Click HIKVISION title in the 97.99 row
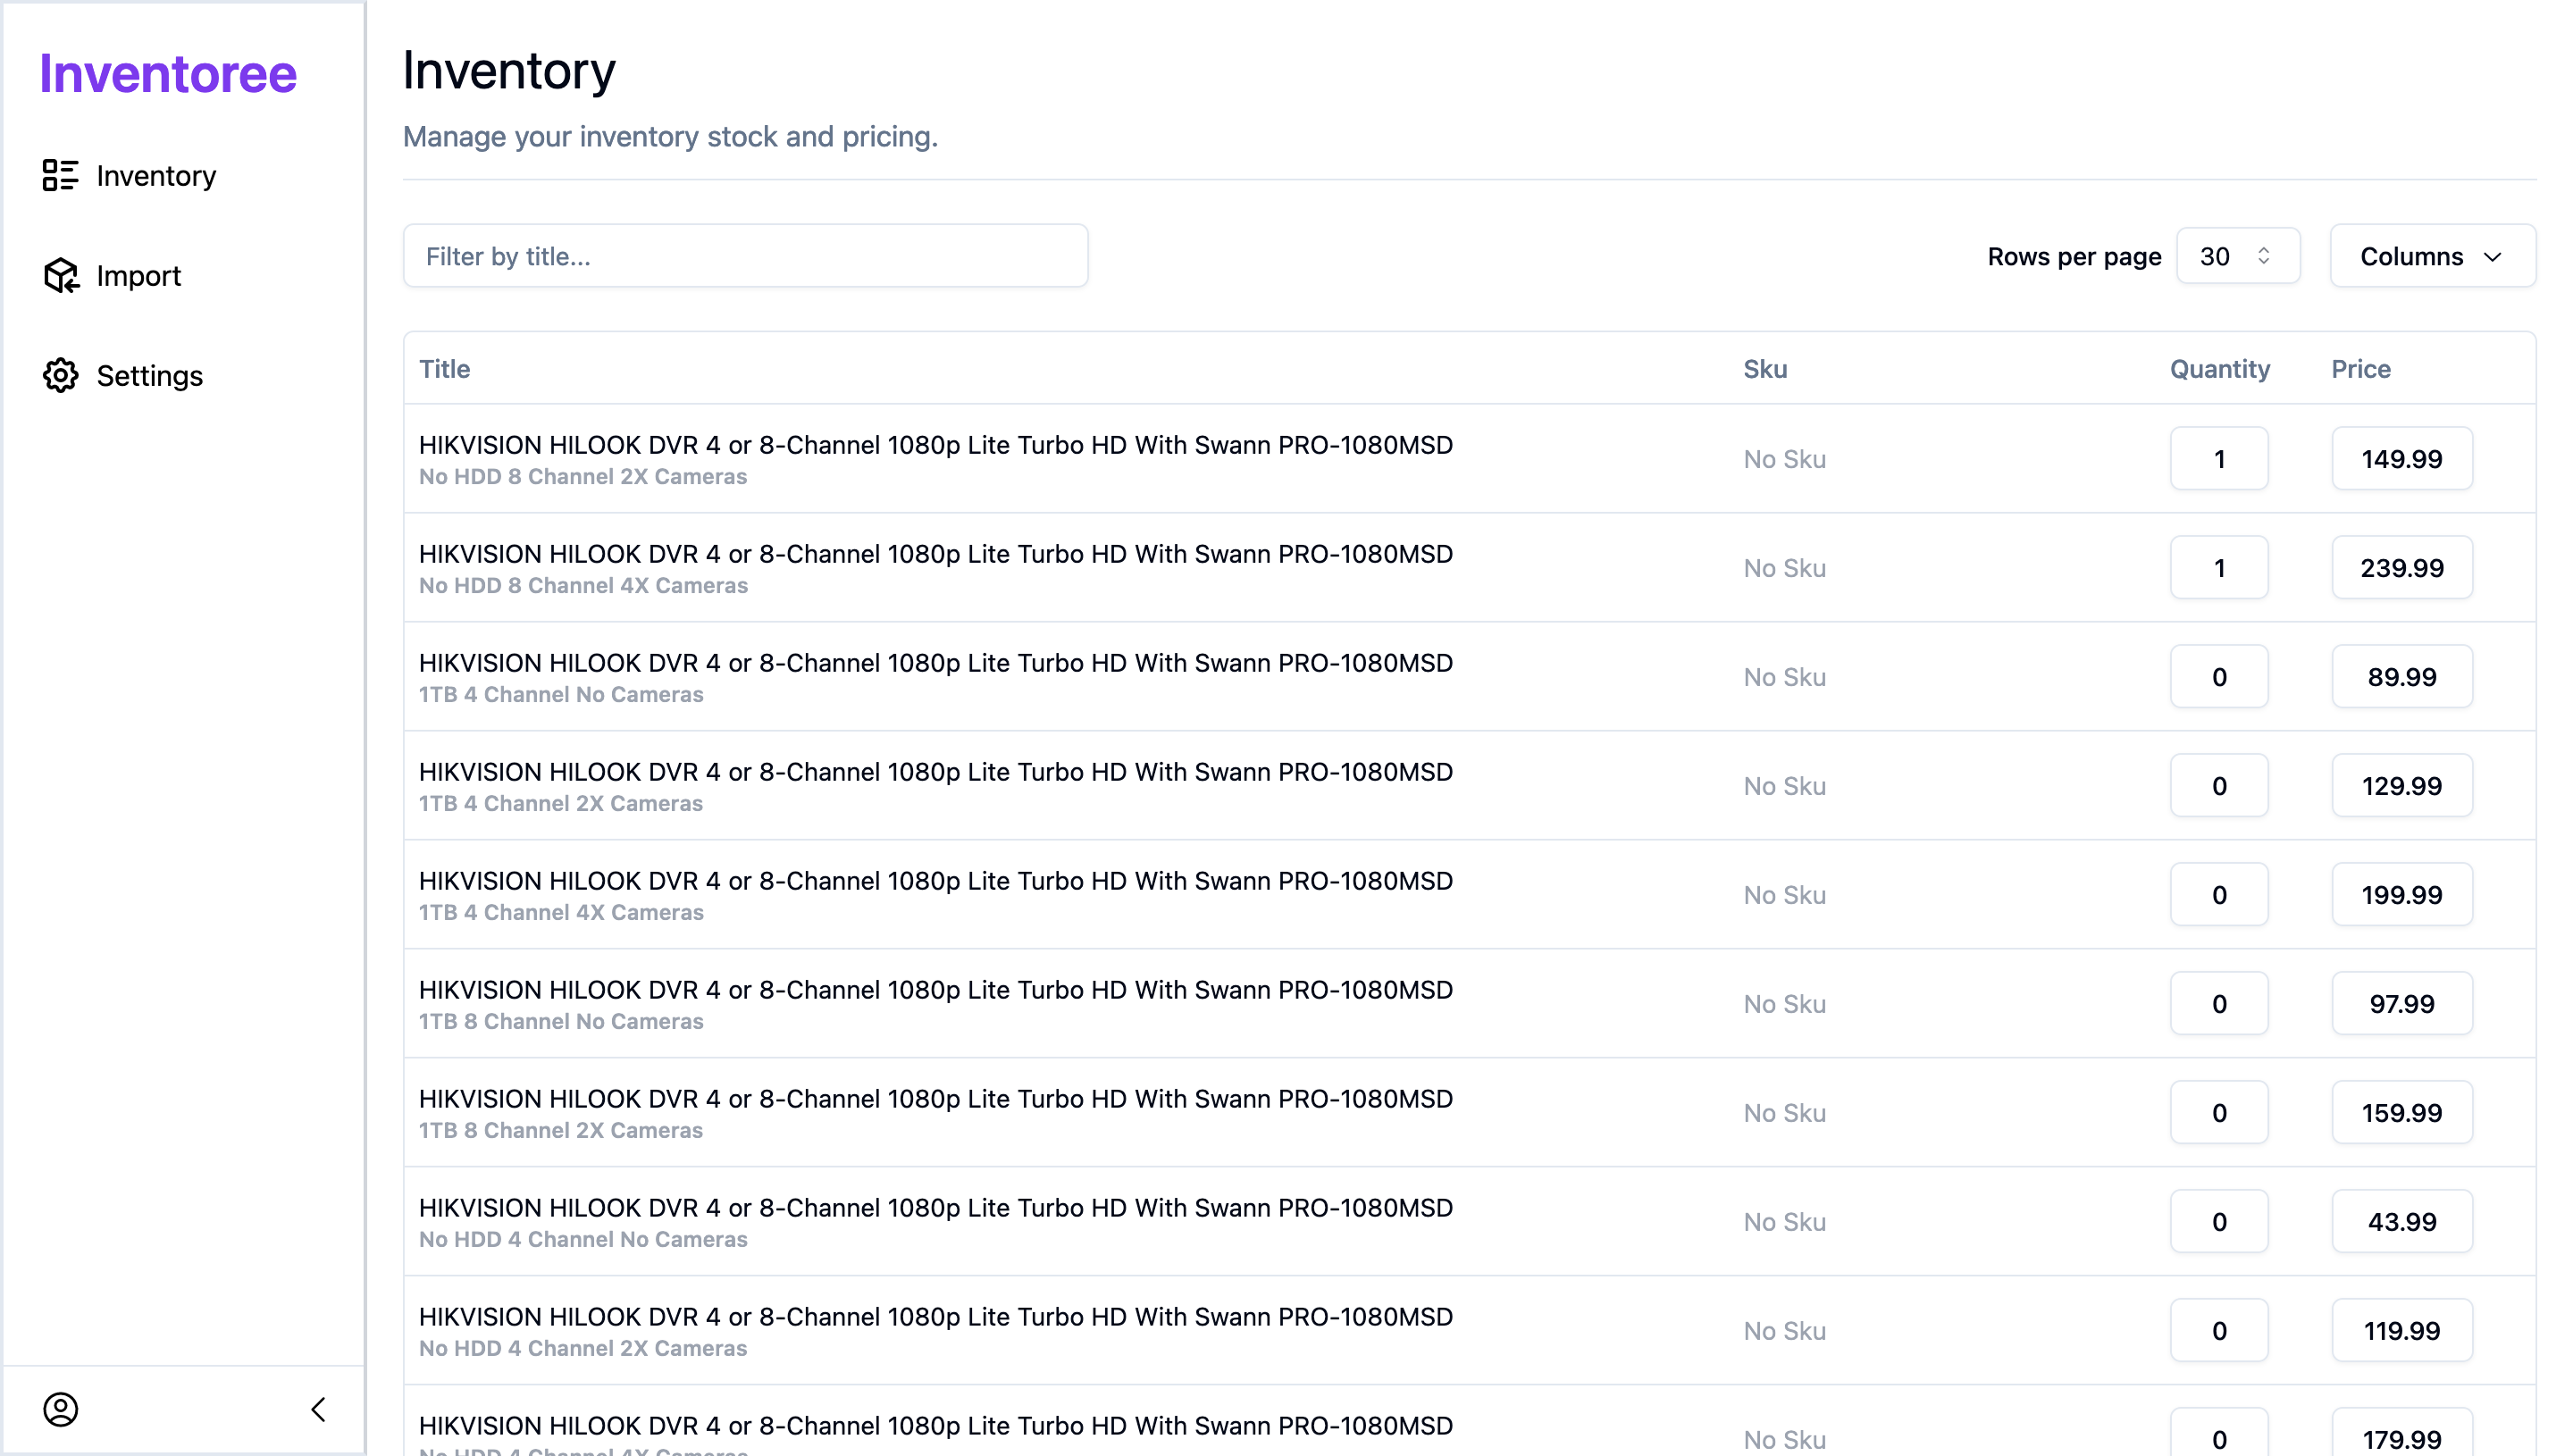 click(936, 990)
